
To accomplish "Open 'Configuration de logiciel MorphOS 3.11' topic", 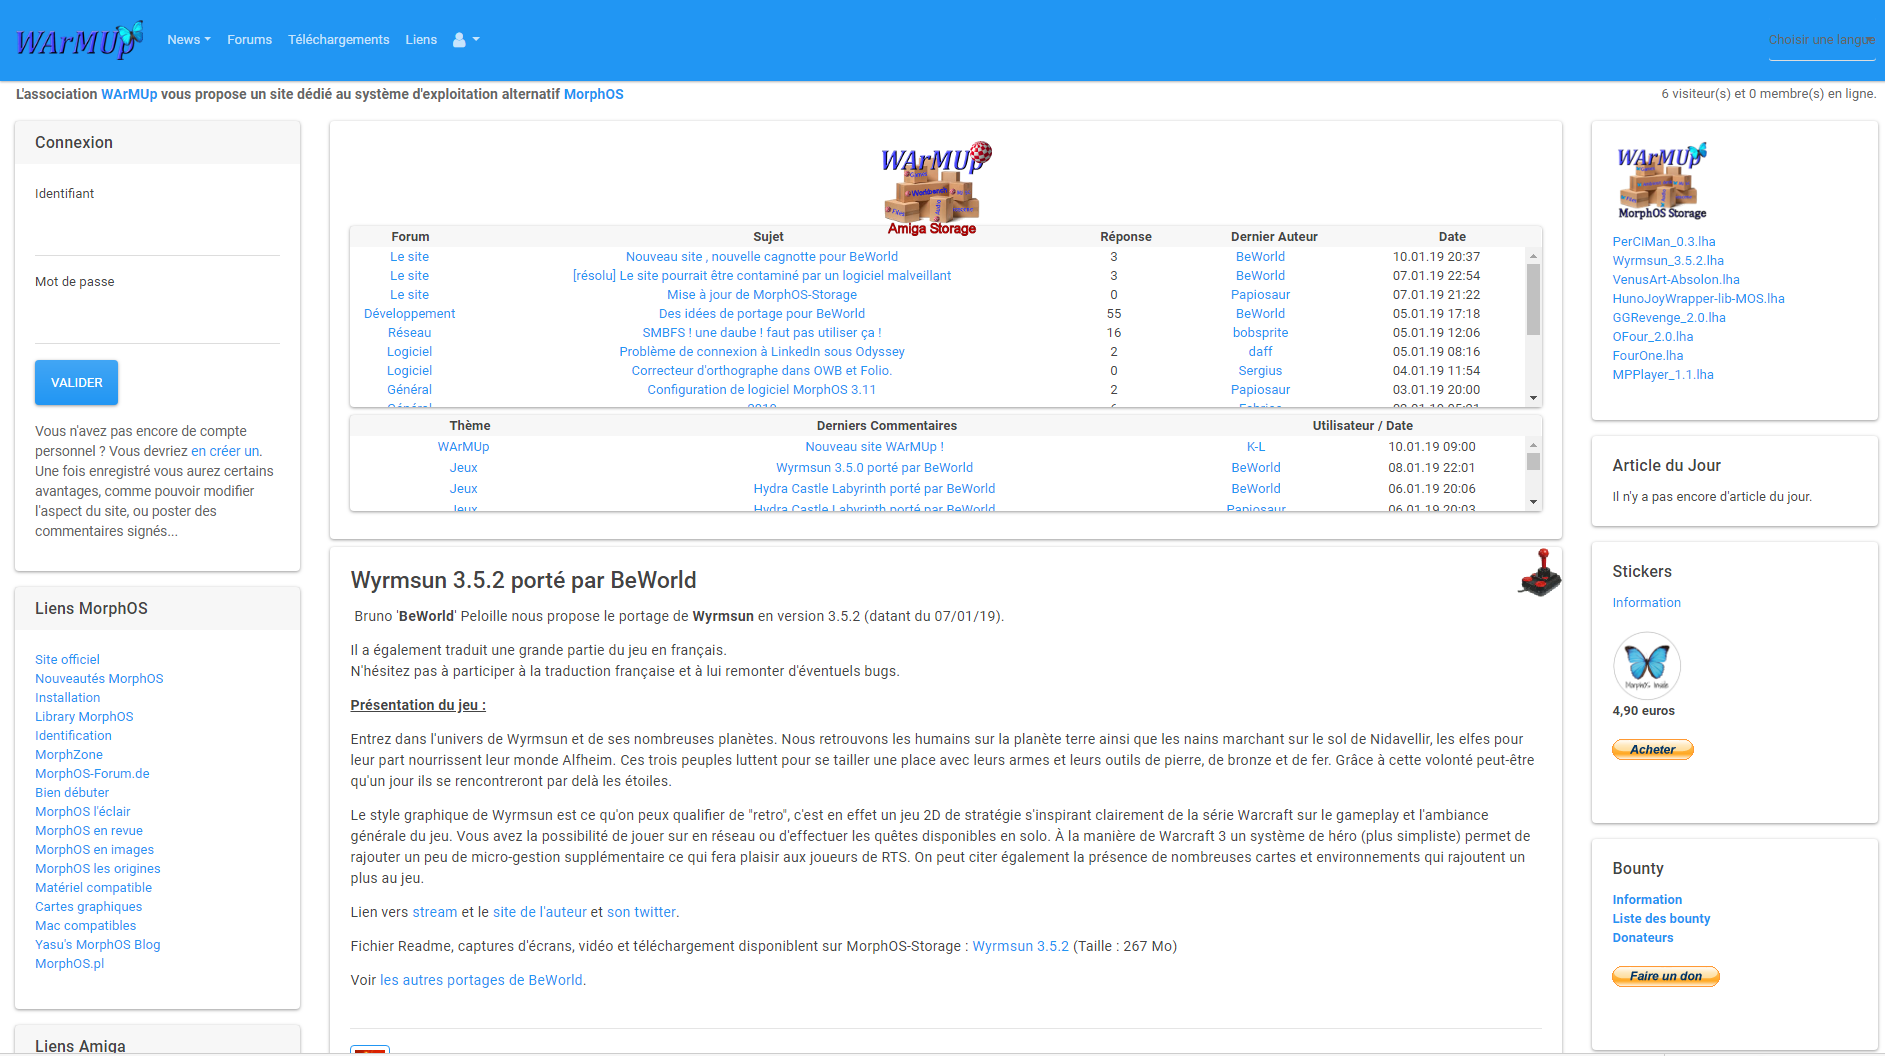I will click(x=762, y=390).
